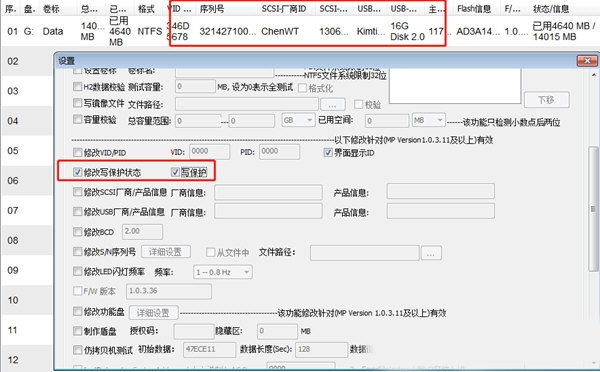Select row 09 in the device list
Screen dimensions: 600x372
(27, 270)
